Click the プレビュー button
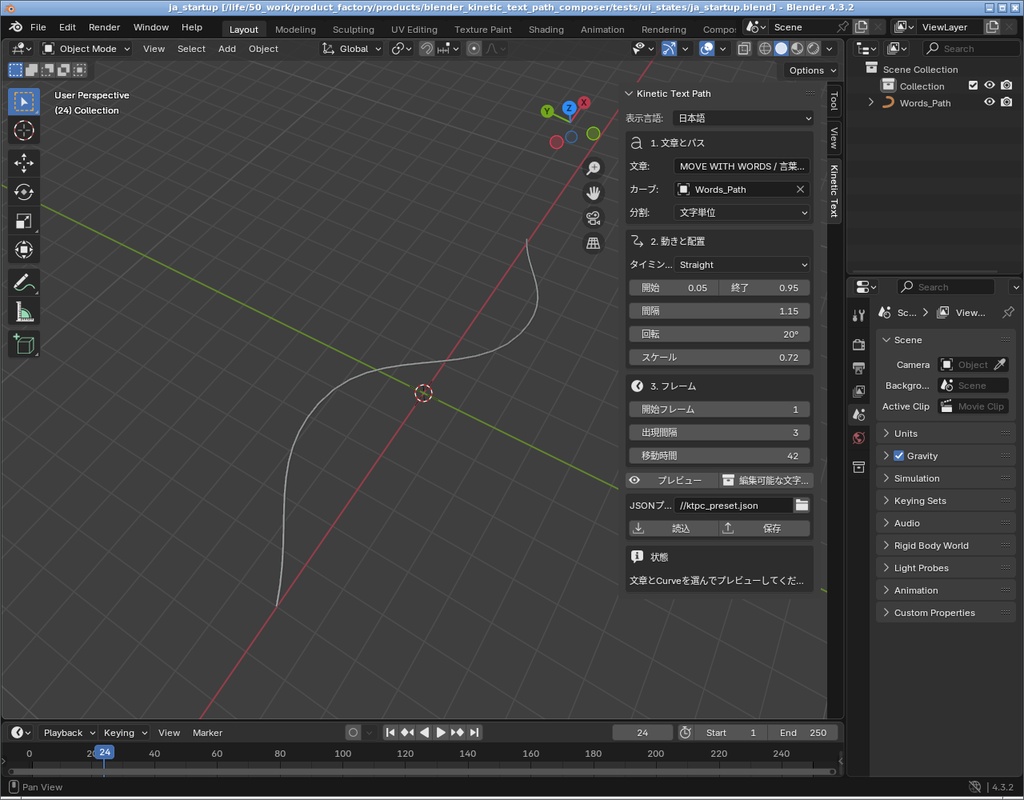The image size is (1024, 800). click(671, 481)
